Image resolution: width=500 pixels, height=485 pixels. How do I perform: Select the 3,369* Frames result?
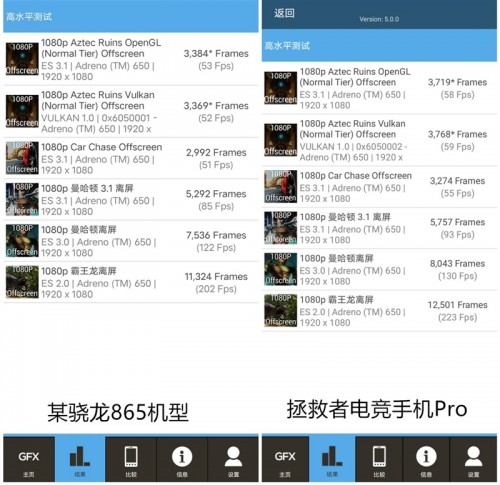pos(216,106)
